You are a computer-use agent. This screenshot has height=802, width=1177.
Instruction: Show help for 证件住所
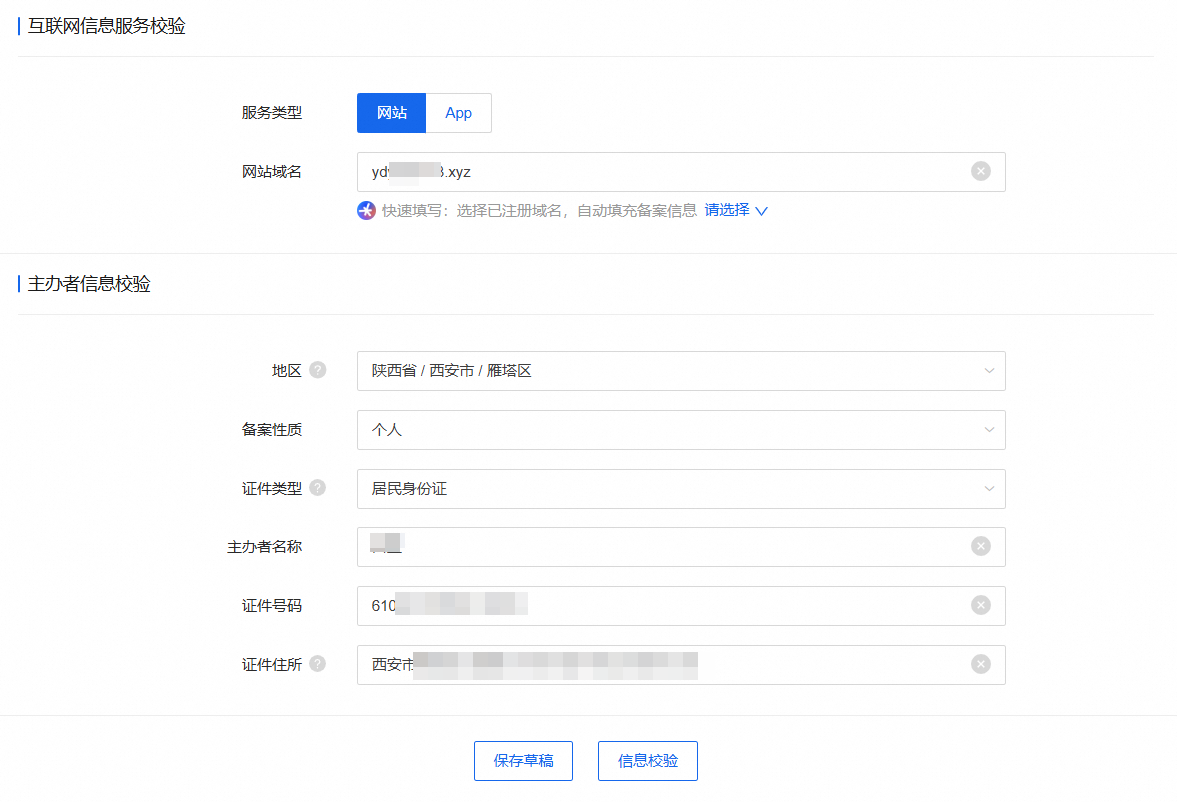(318, 664)
